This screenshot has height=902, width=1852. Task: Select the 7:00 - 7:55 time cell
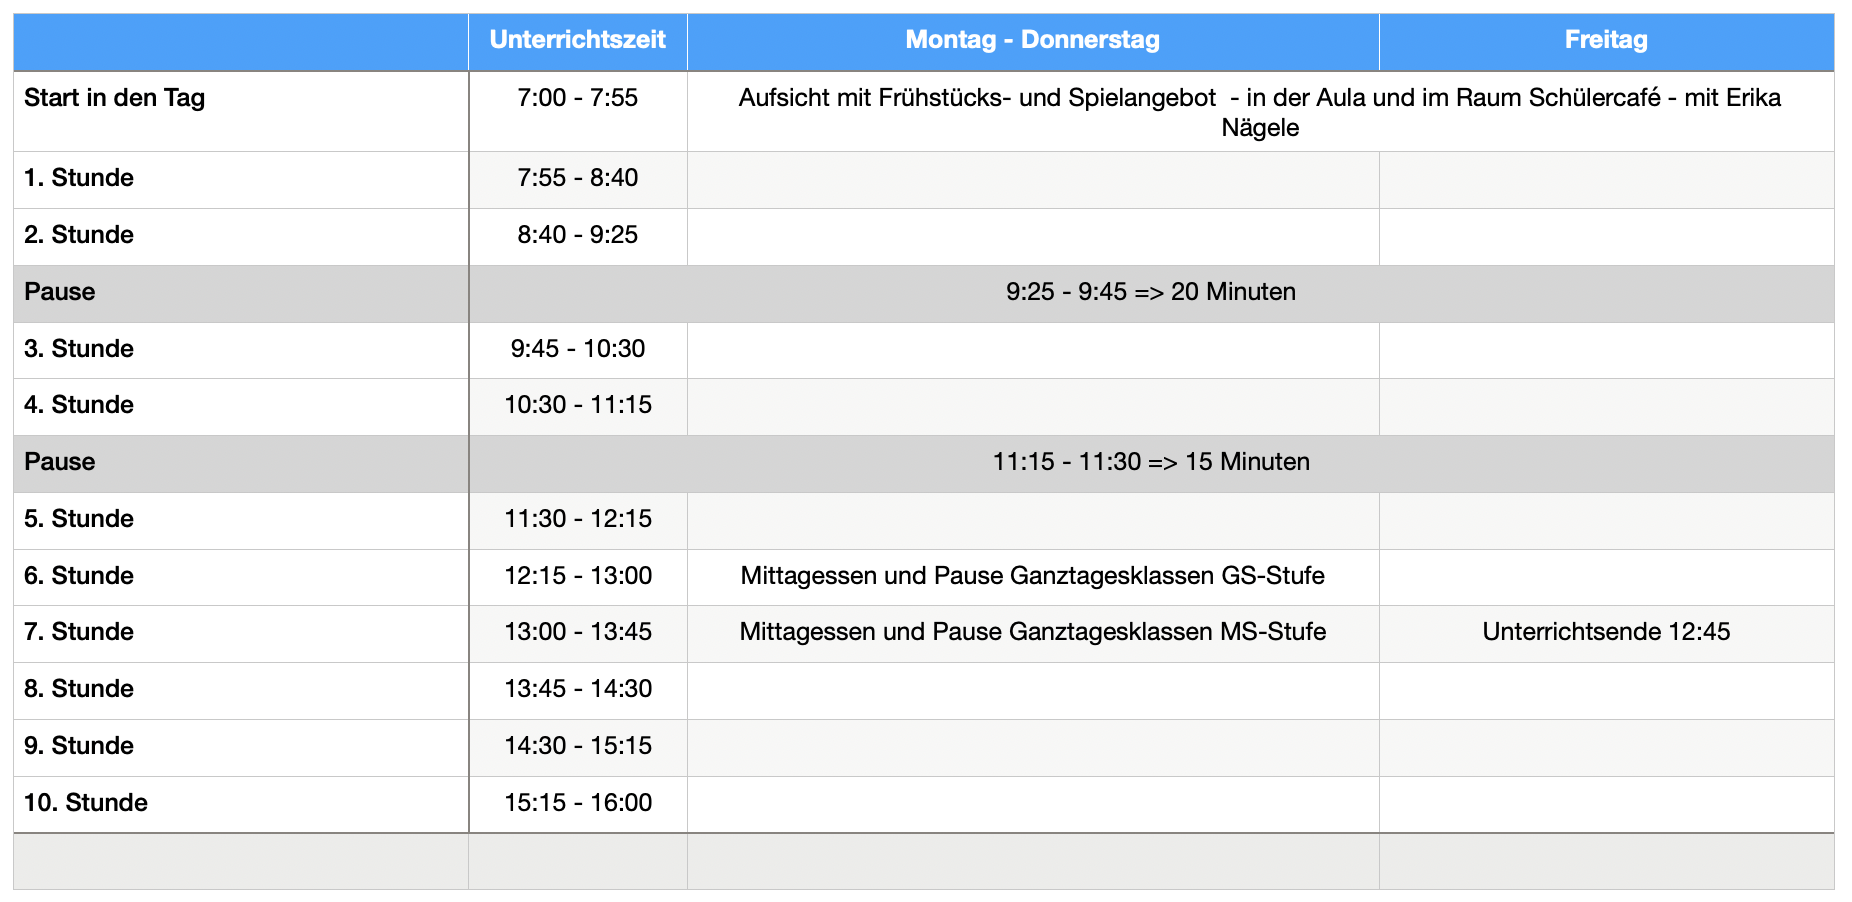click(577, 111)
